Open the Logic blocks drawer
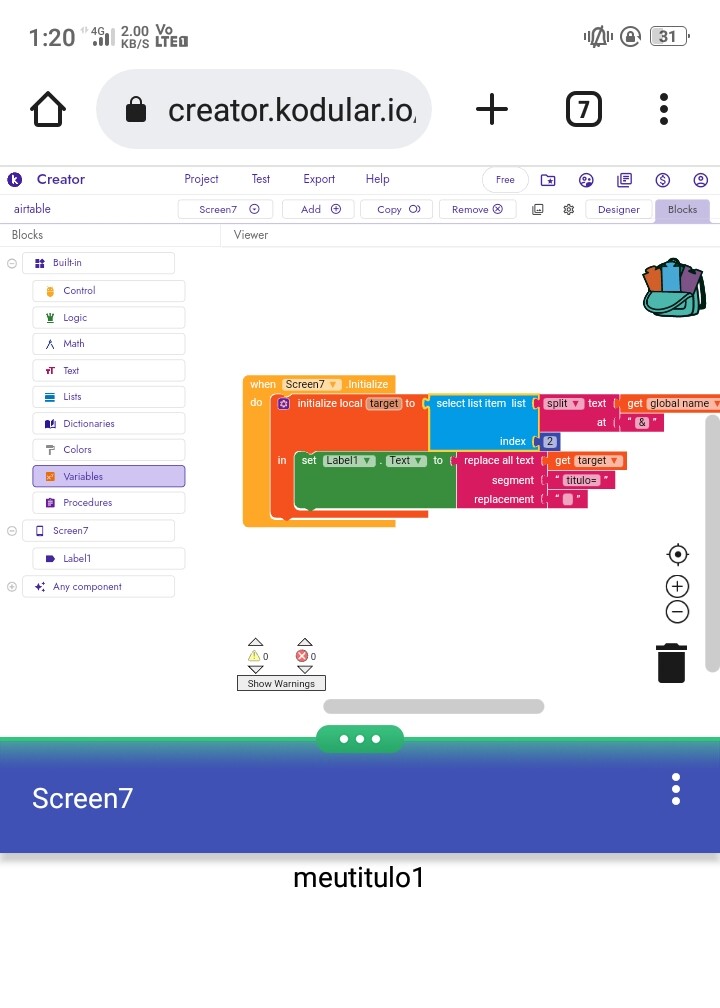This screenshot has width=720, height=1008. 109,318
